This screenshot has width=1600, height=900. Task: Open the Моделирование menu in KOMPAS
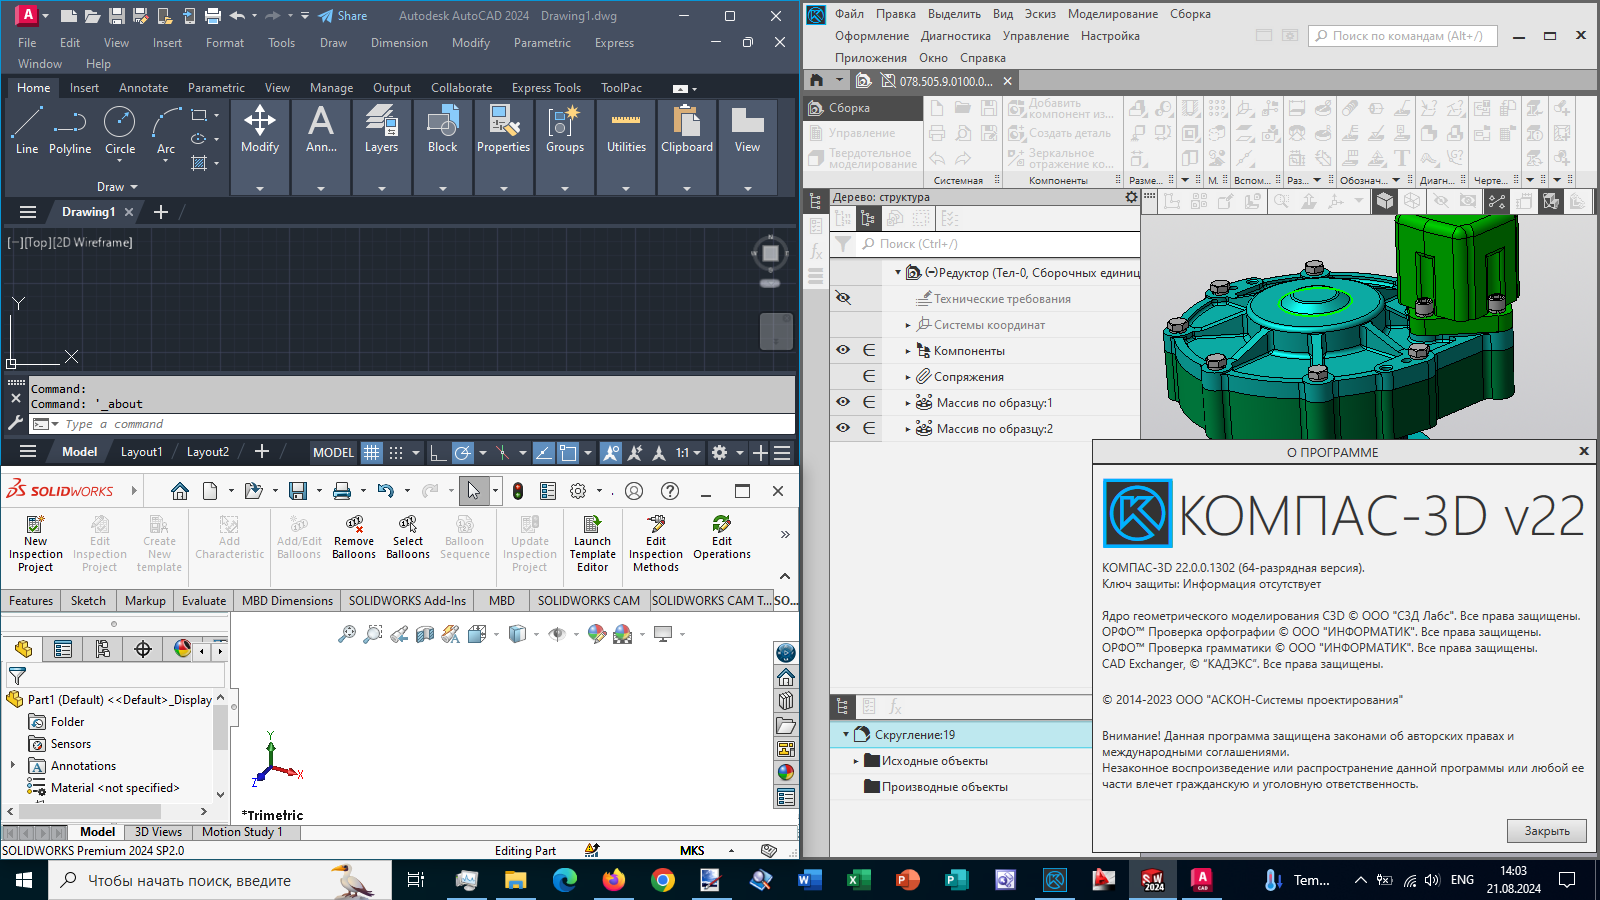click(x=1113, y=14)
